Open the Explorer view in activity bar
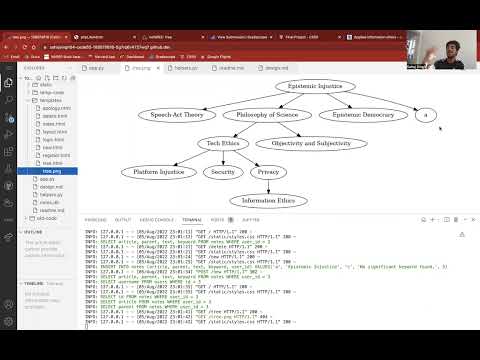Image resolution: width=480 pixels, height=360 pixels. tap(8, 83)
